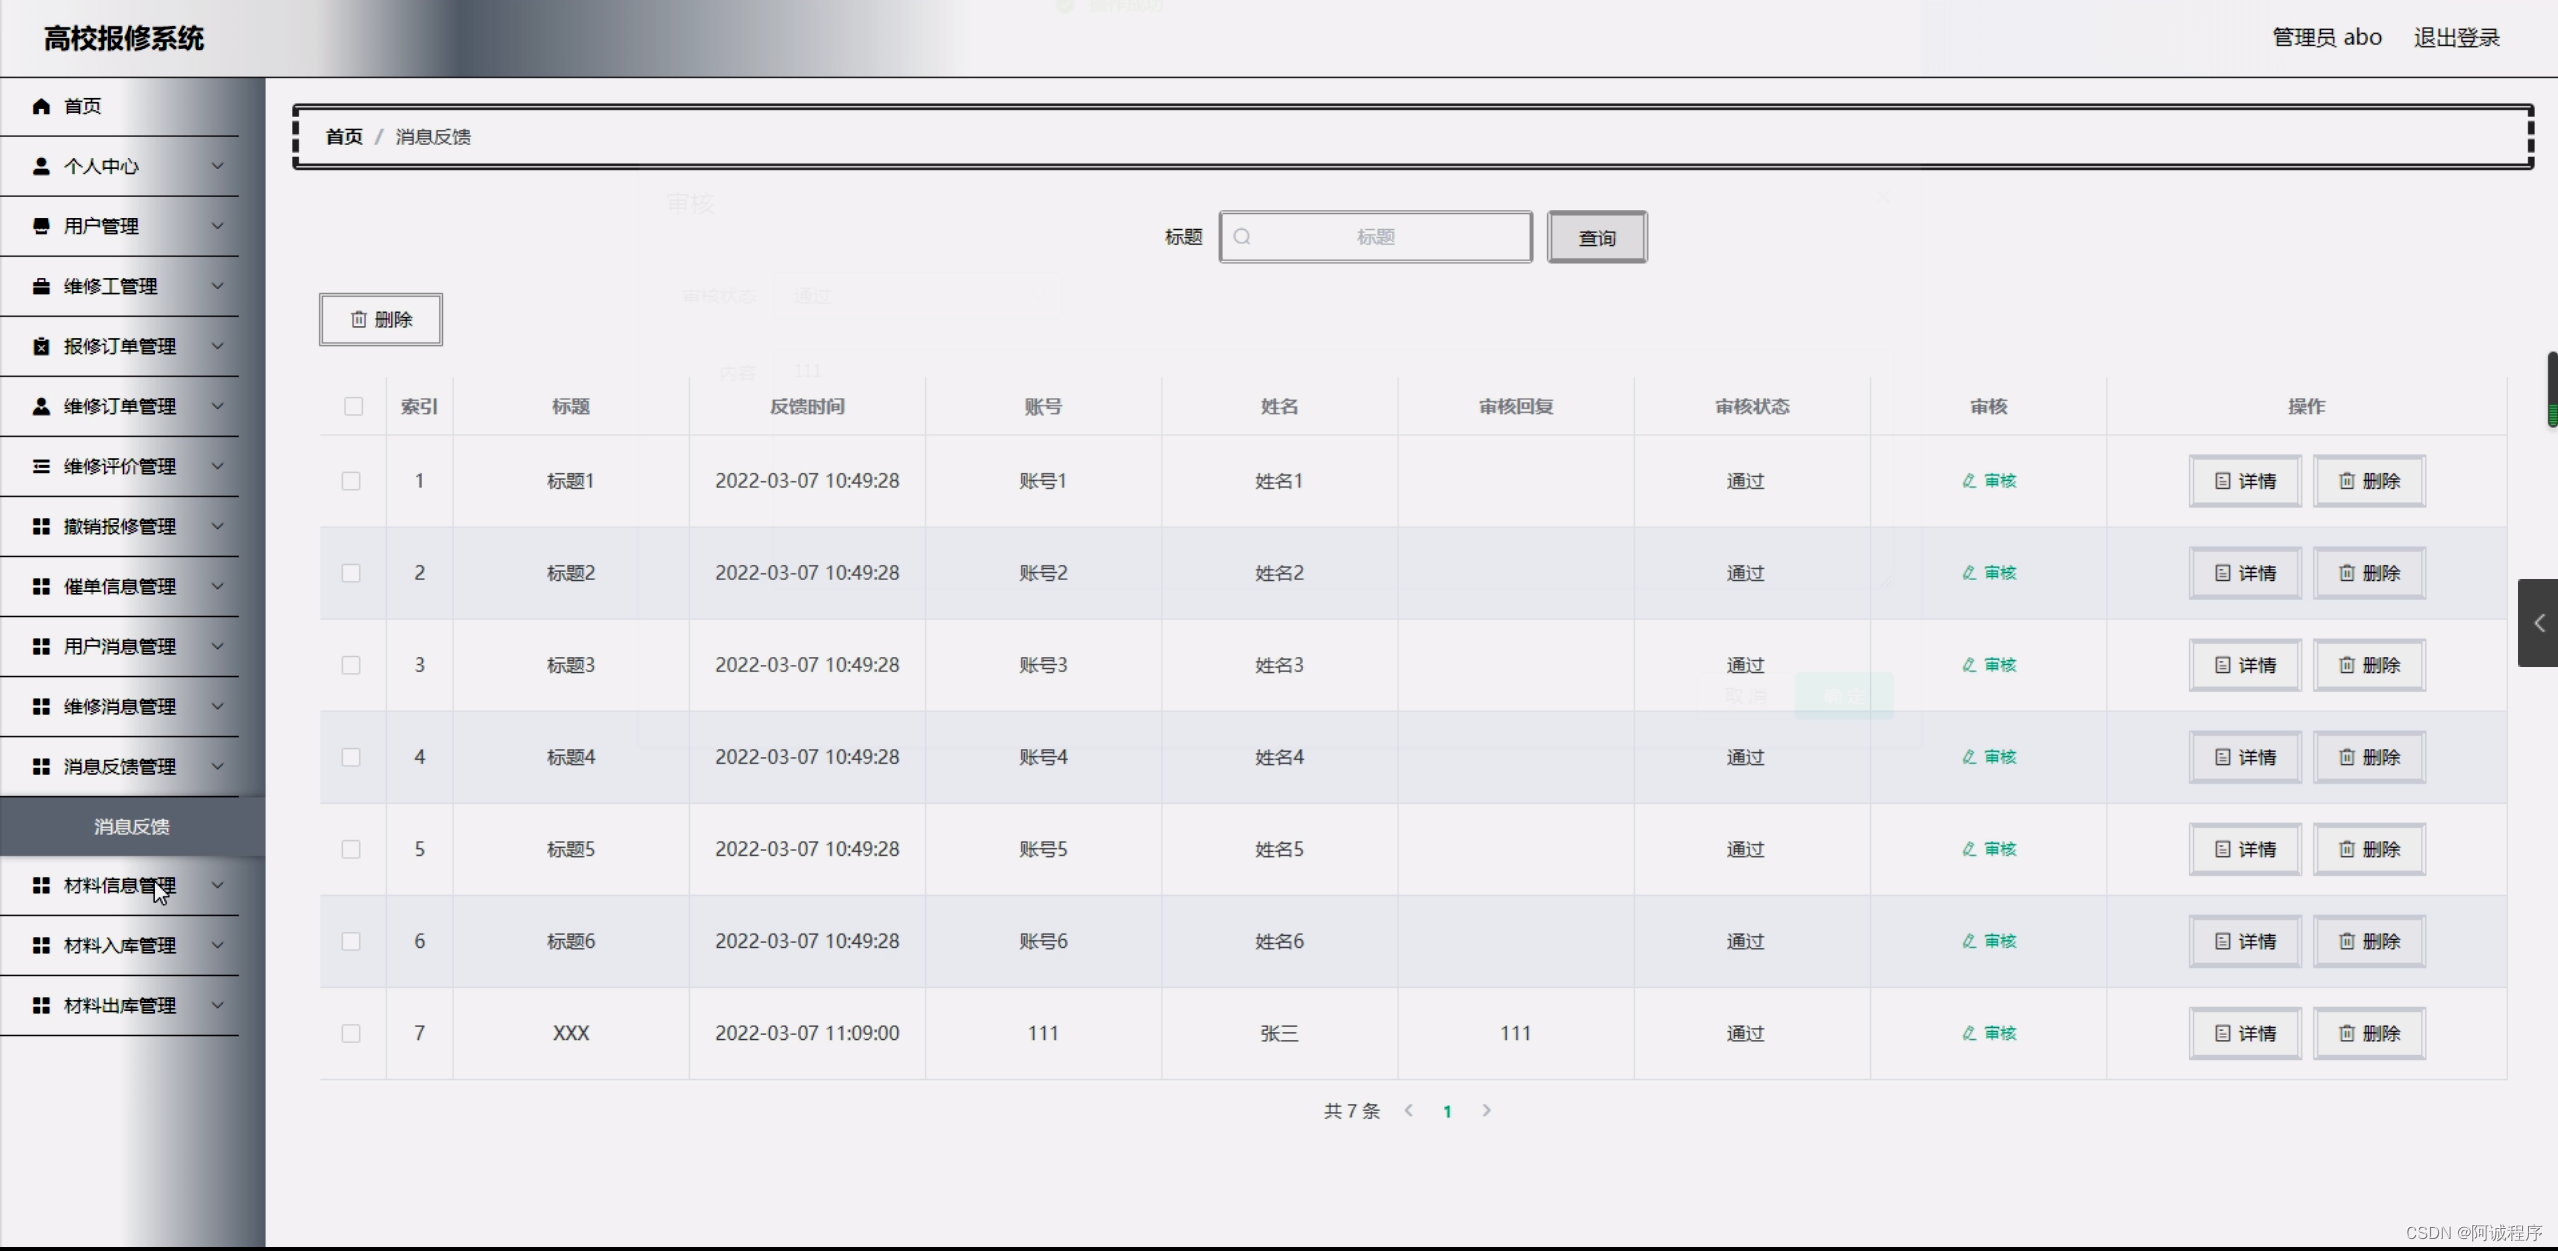This screenshot has height=1251, width=2558.
Task: Click the trash icon on the bulk delete button
Action: point(358,319)
